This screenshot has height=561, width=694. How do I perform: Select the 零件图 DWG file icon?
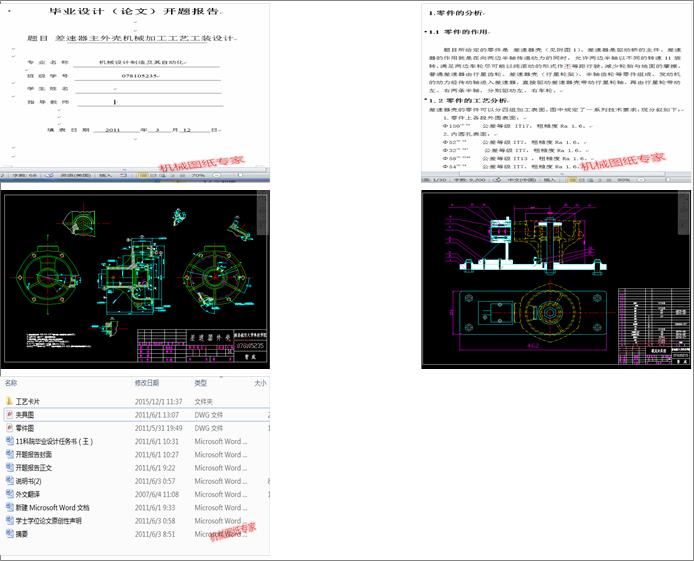coord(9,428)
